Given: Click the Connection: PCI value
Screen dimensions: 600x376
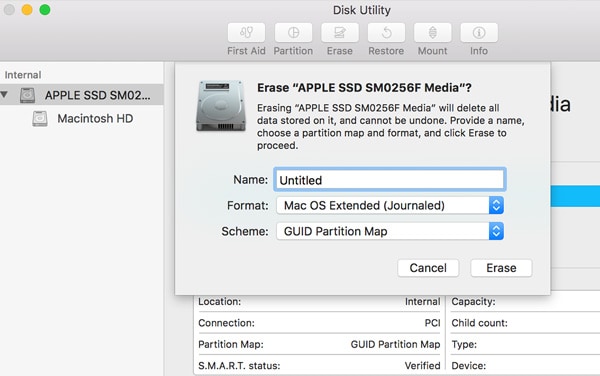Looking at the screenshot, I should [432, 323].
